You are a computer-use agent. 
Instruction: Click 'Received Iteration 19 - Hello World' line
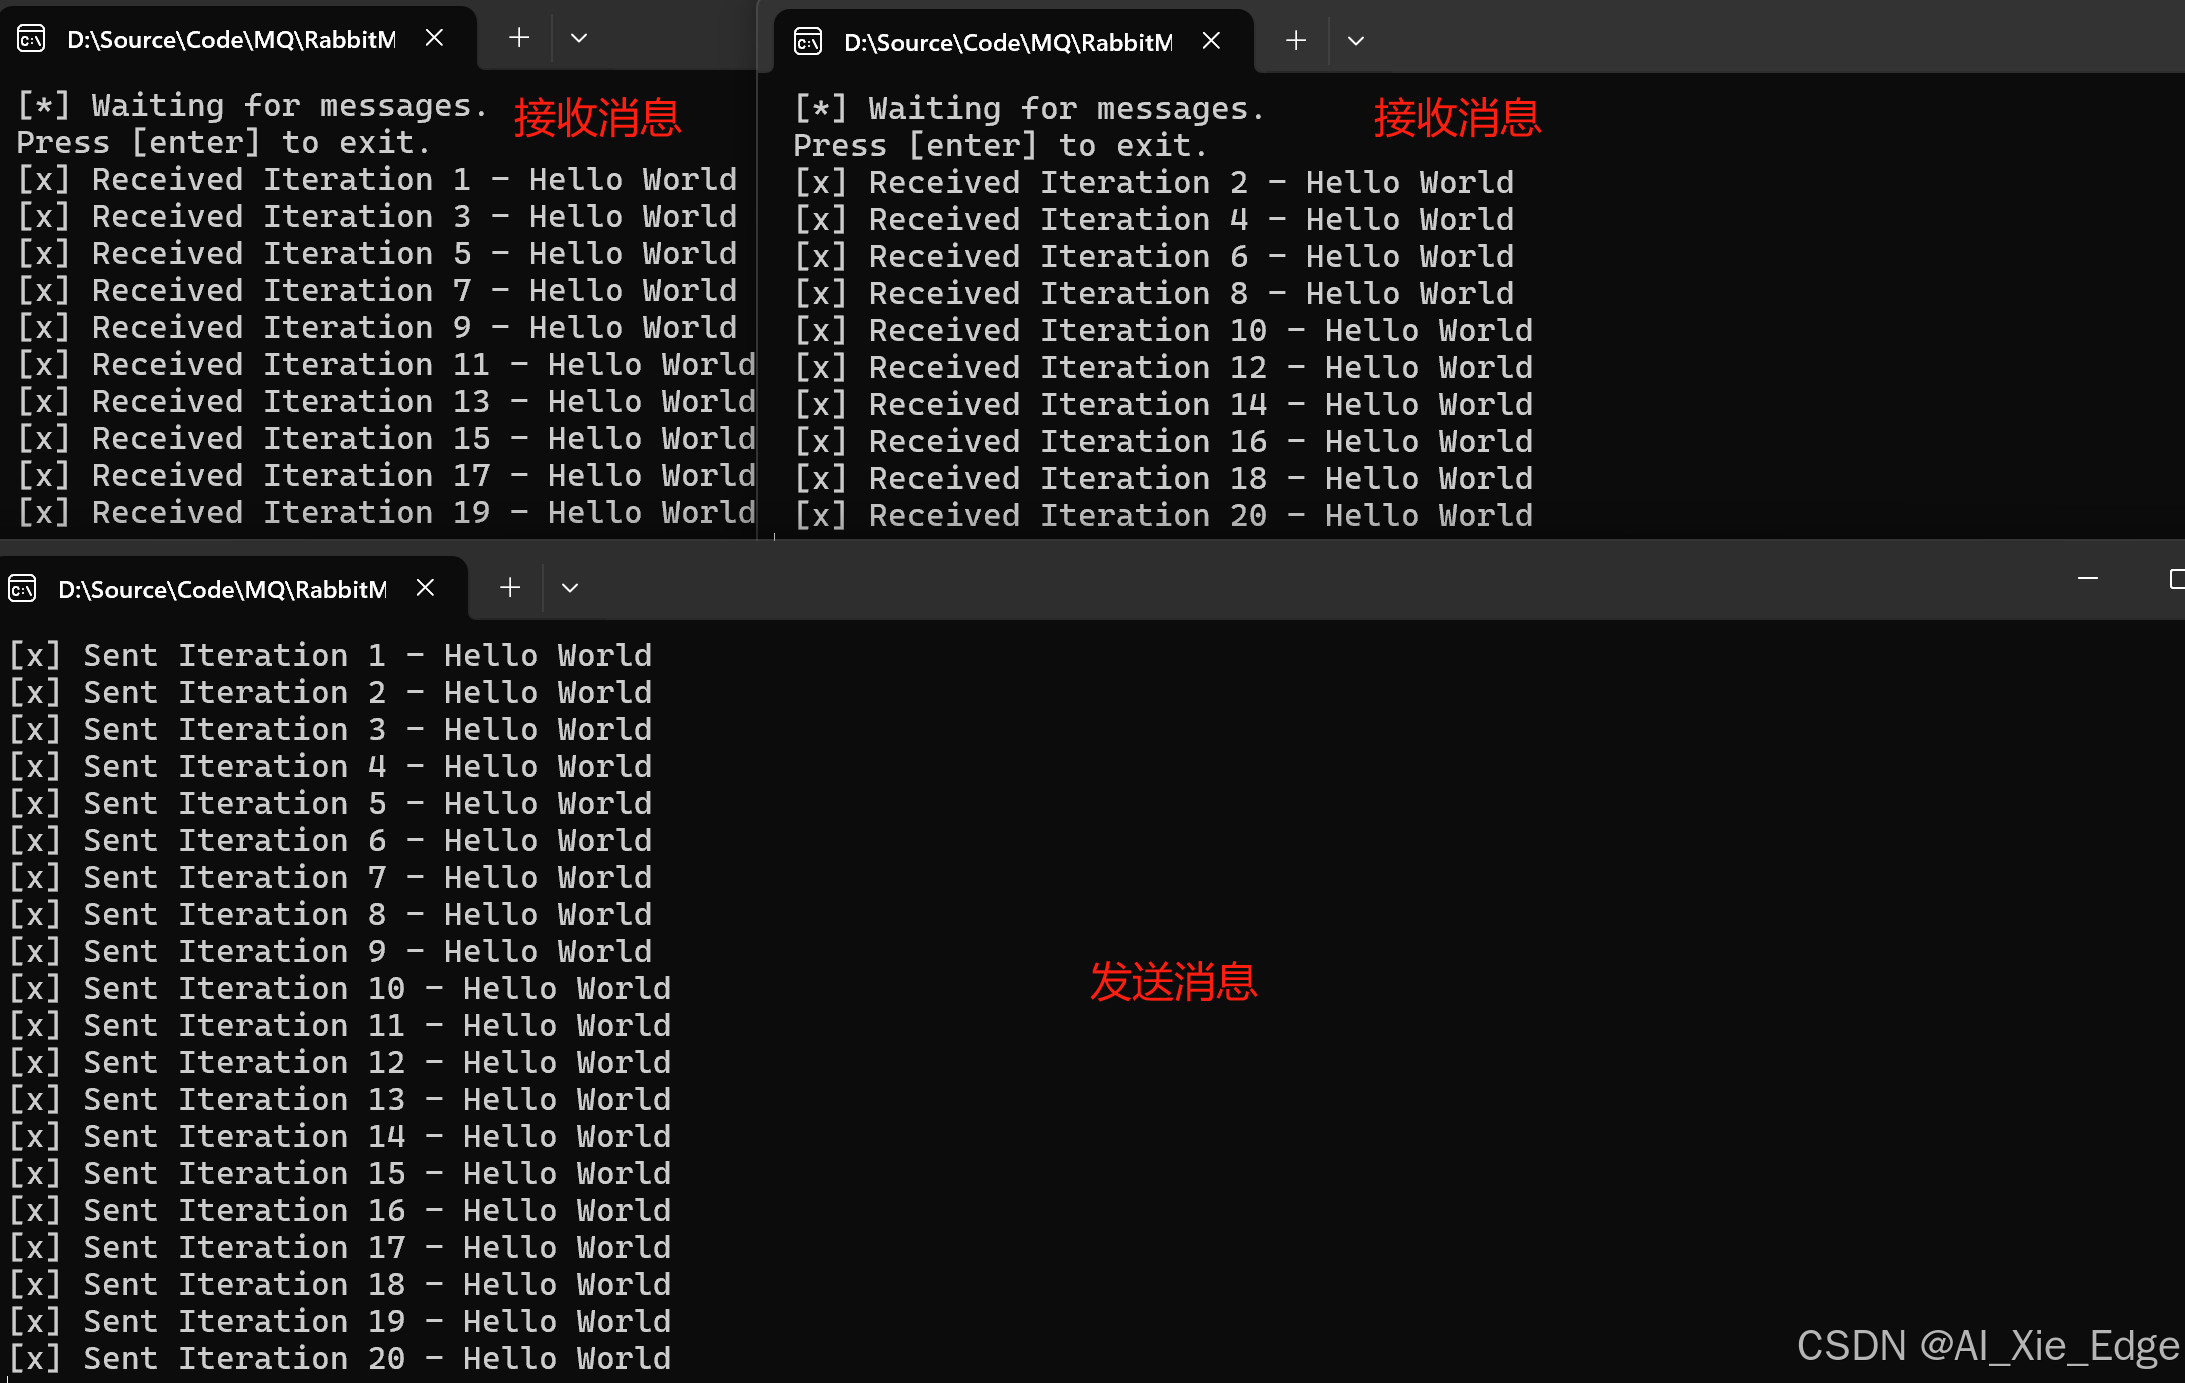click(387, 513)
